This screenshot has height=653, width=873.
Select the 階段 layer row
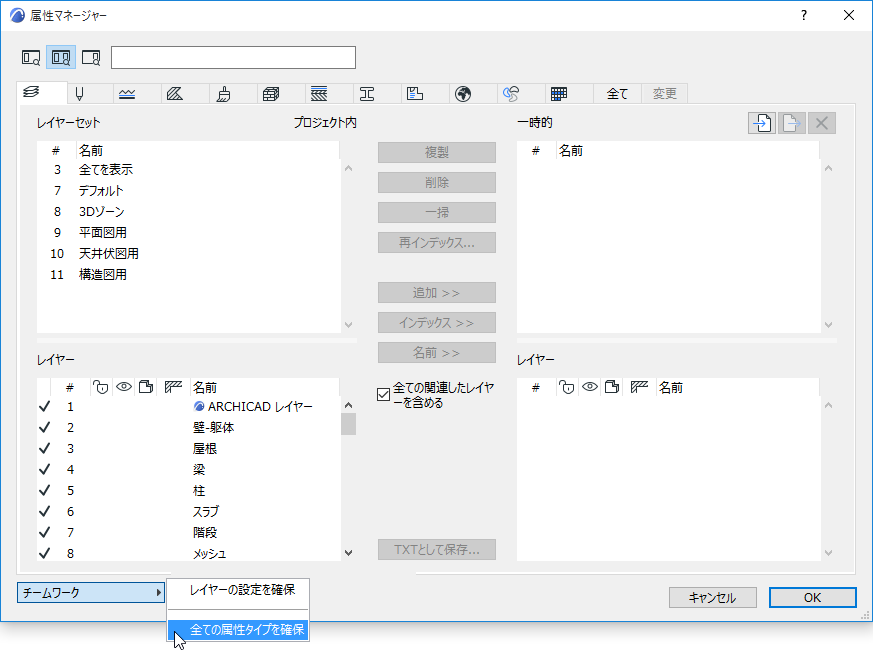[188, 533]
